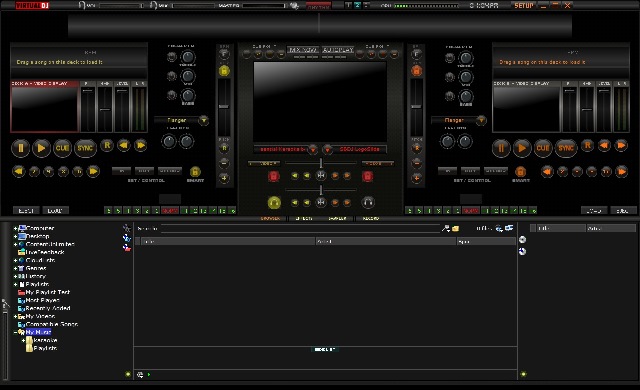This screenshot has height=390, width=640.
Task: Switch to the RECORD tab
Action: 371,219
